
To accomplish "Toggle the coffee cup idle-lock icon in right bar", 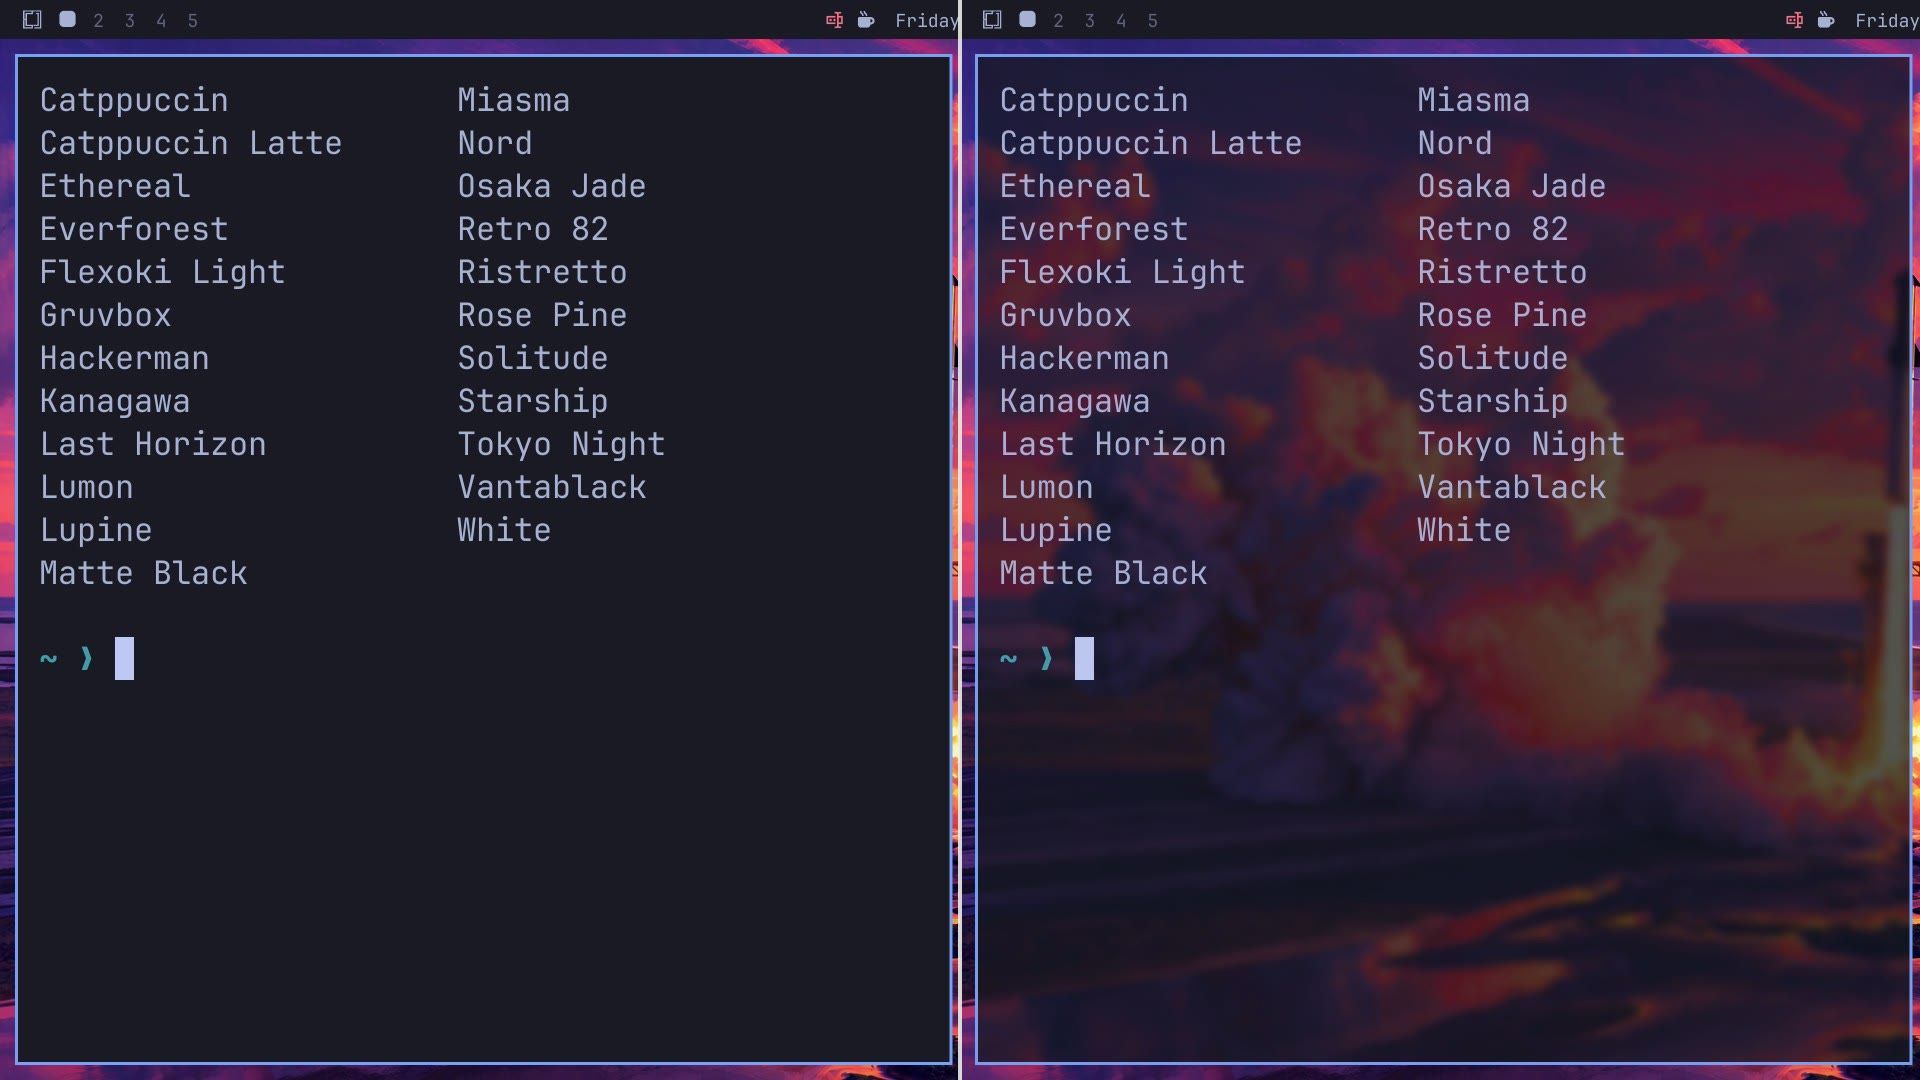I will pyautogui.click(x=1826, y=20).
